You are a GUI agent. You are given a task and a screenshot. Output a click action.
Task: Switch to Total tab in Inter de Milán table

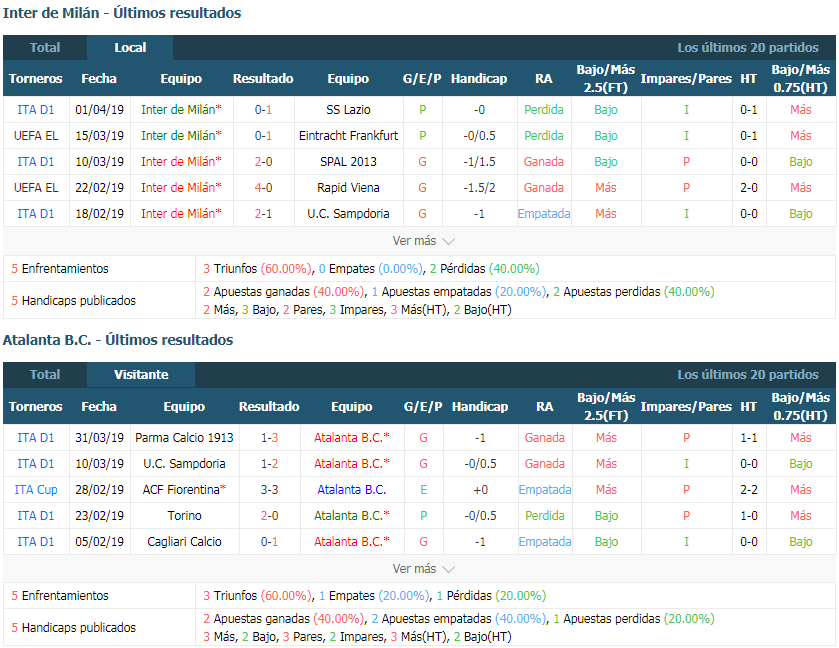coord(45,48)
